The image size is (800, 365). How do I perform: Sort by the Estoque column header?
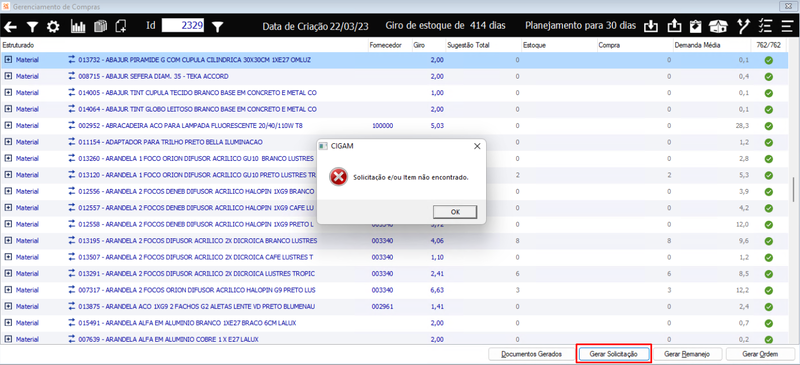point(534,45)
